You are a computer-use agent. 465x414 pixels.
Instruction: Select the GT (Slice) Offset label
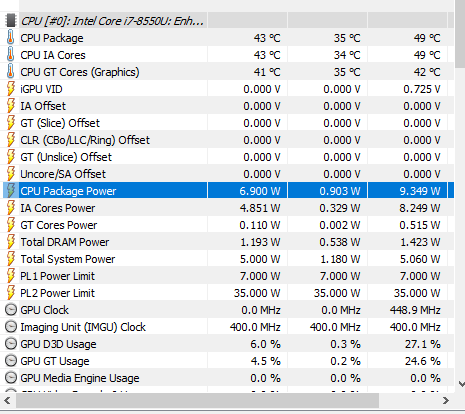[60, 123]
